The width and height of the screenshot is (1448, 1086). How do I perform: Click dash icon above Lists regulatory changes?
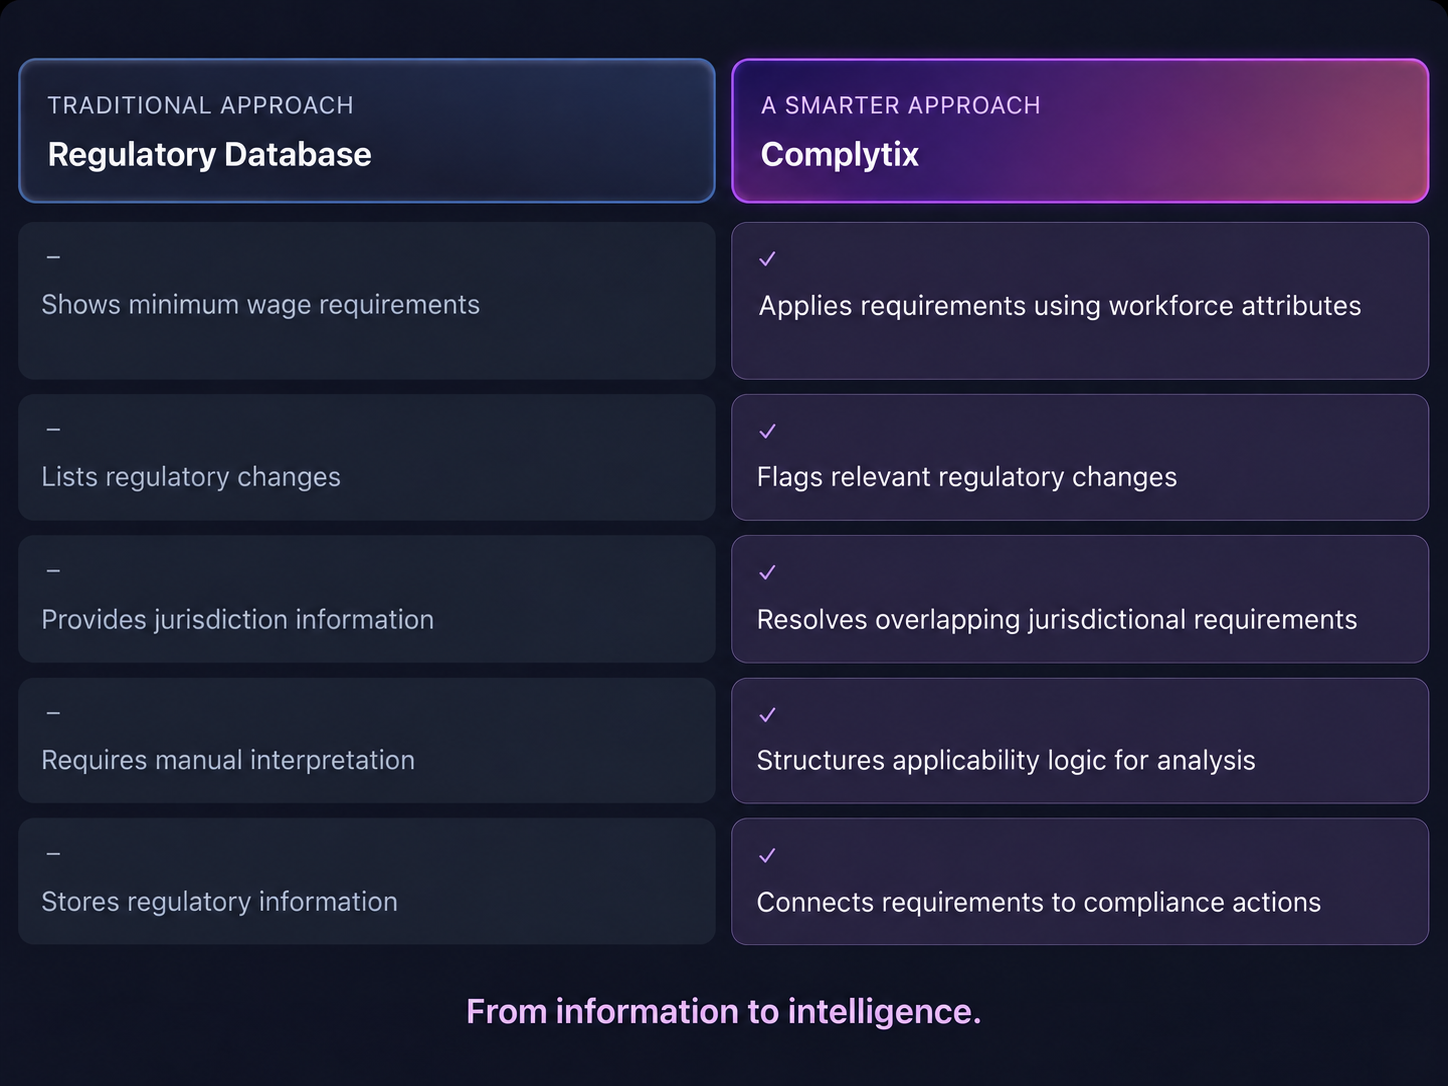(54, 430)
